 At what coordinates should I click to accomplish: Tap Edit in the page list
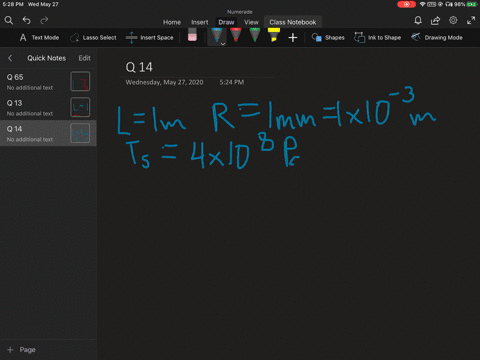coord(84,58)
